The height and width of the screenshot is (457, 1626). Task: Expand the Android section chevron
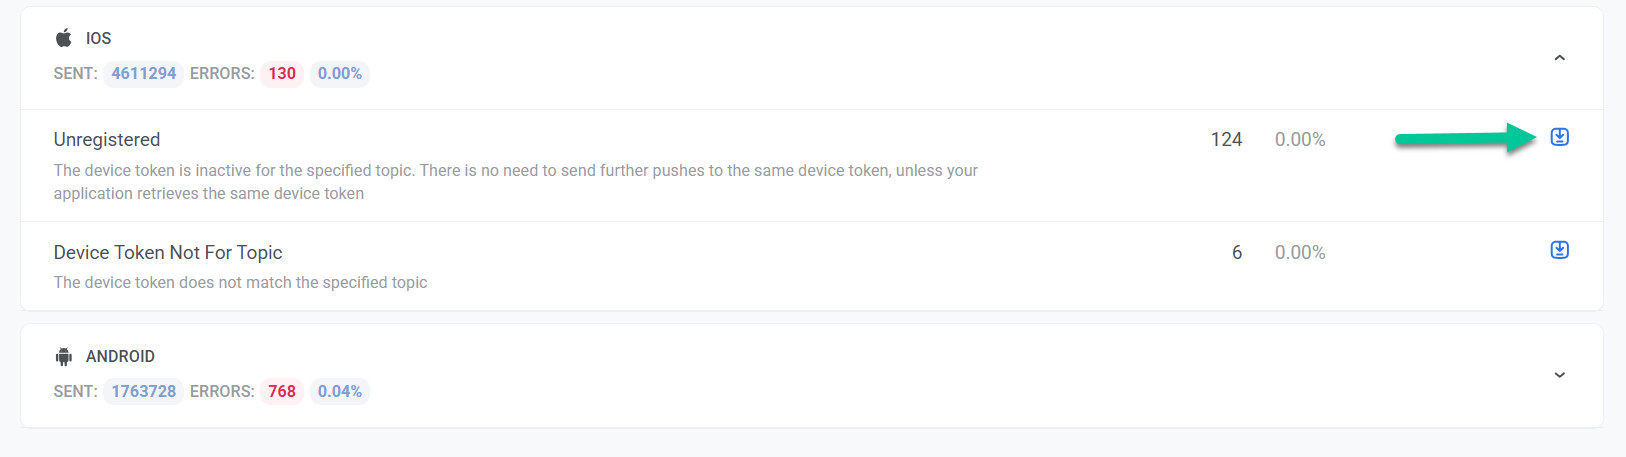[x=1559, y=375]
